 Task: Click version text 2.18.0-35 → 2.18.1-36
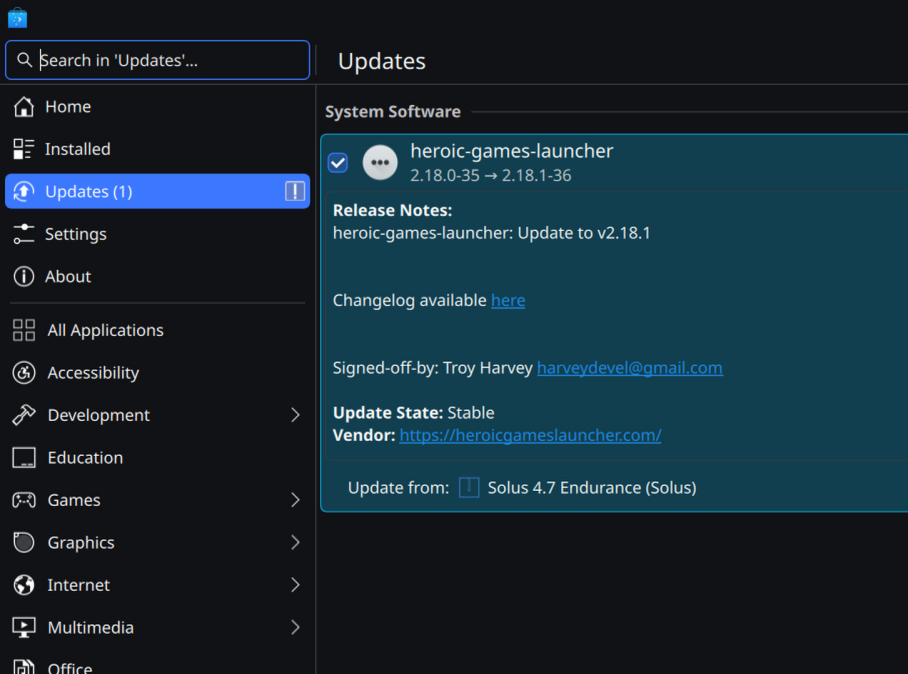[490, 175]
